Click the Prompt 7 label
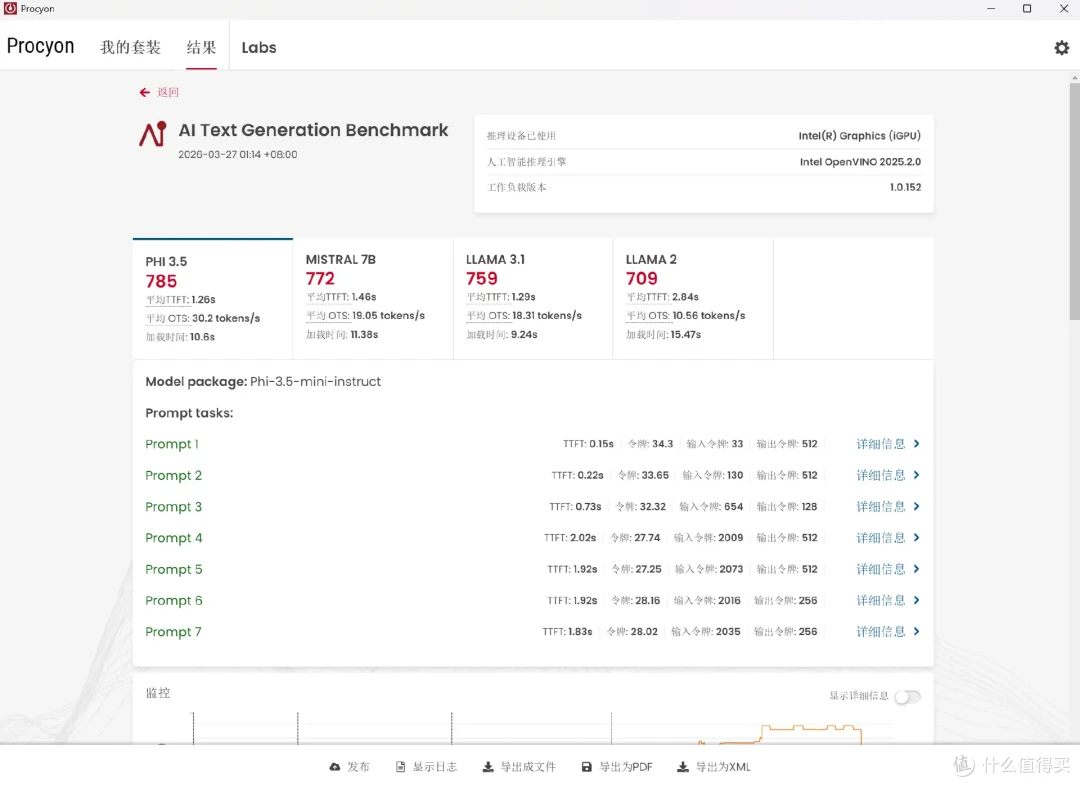The height and width of the screenshot is (787, 1080). tap(174, 631)
